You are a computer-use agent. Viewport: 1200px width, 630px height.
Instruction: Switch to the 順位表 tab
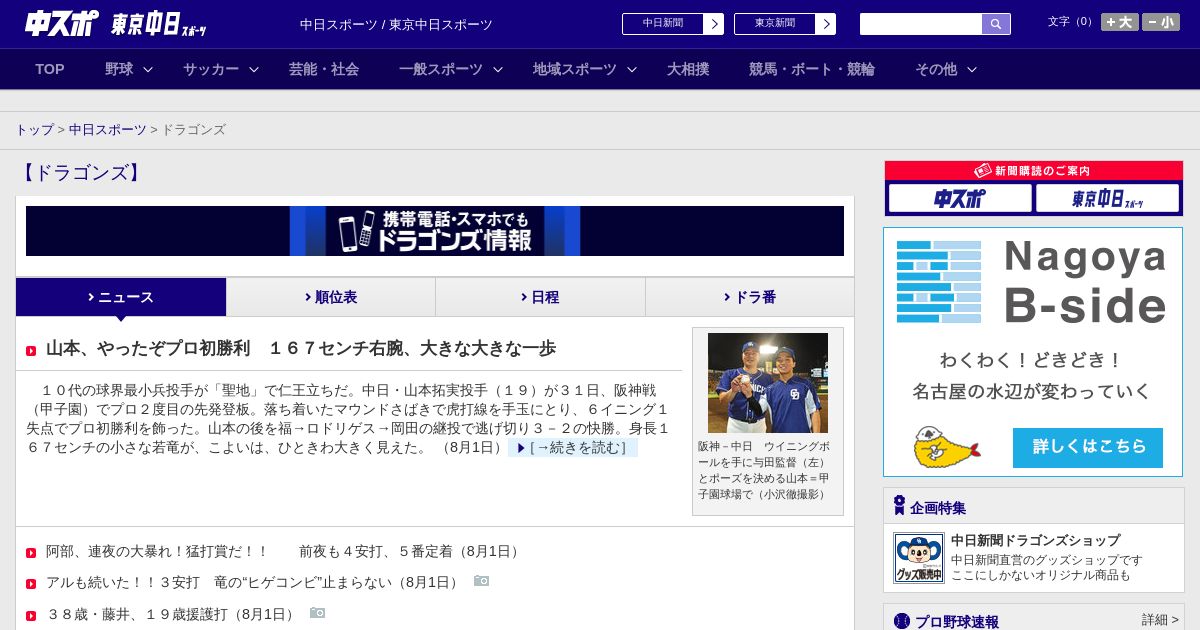331,297
